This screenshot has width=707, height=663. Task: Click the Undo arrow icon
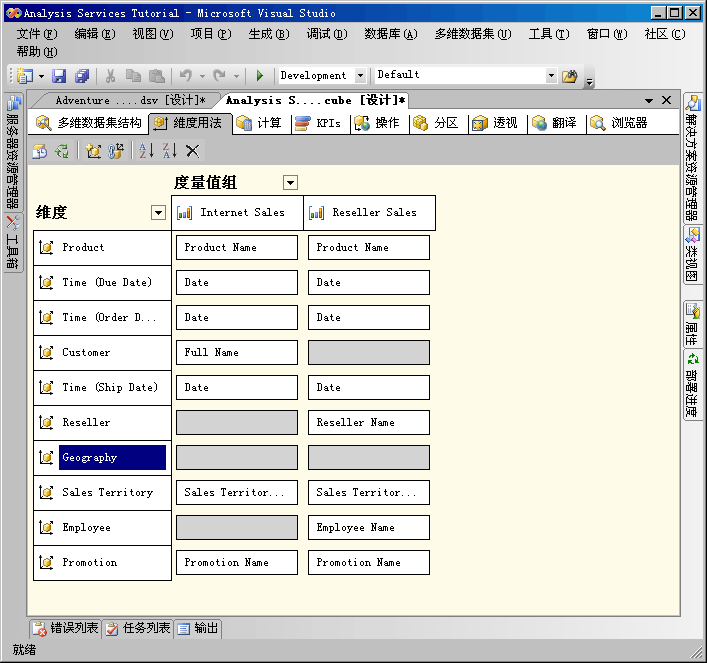186,76
